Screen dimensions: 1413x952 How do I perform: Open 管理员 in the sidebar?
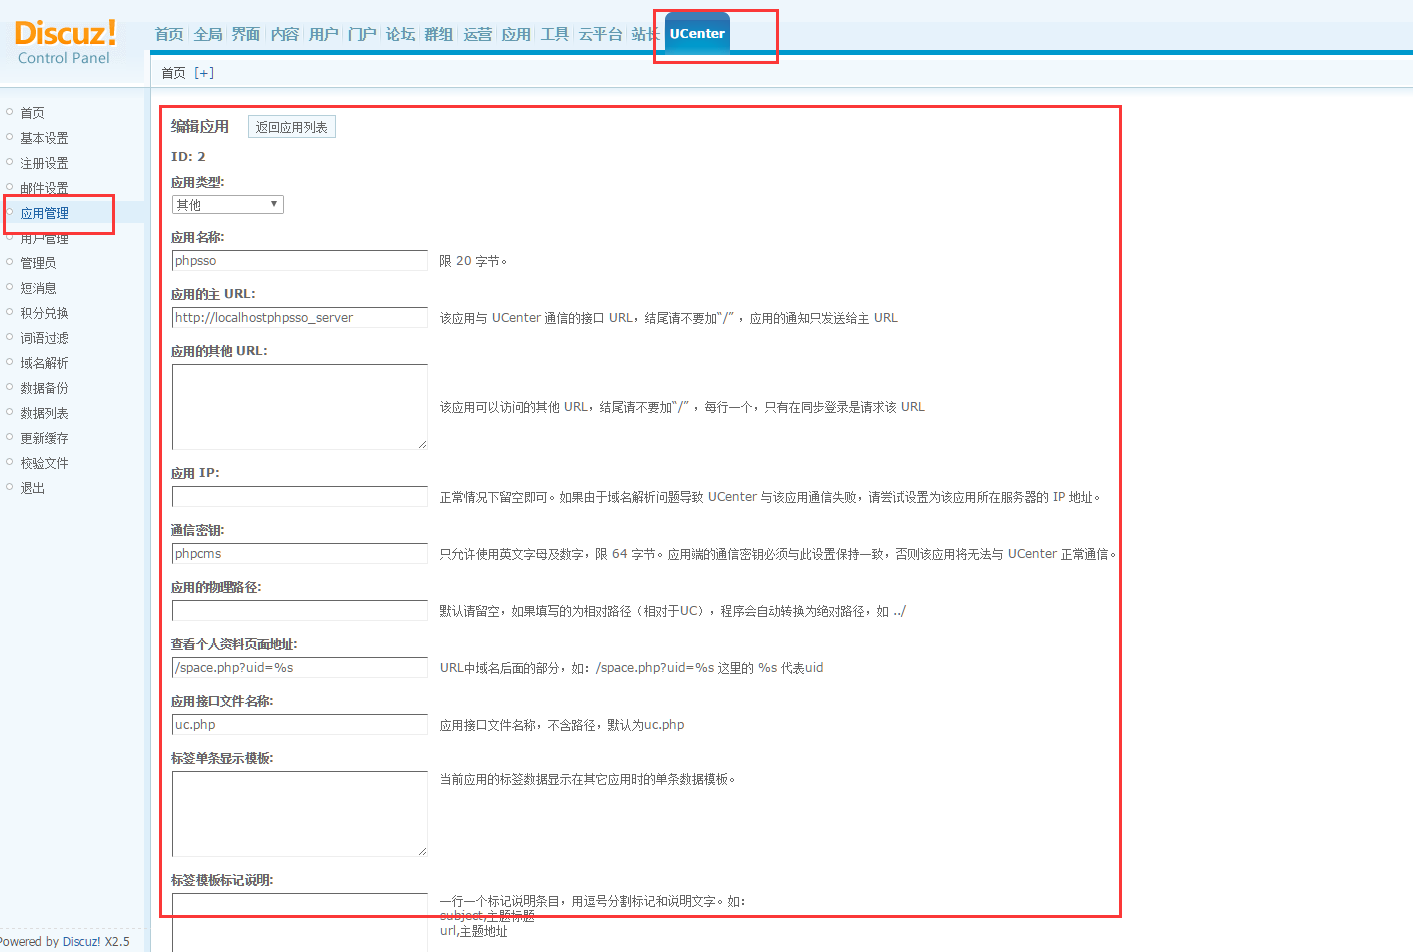coord(38,263)
